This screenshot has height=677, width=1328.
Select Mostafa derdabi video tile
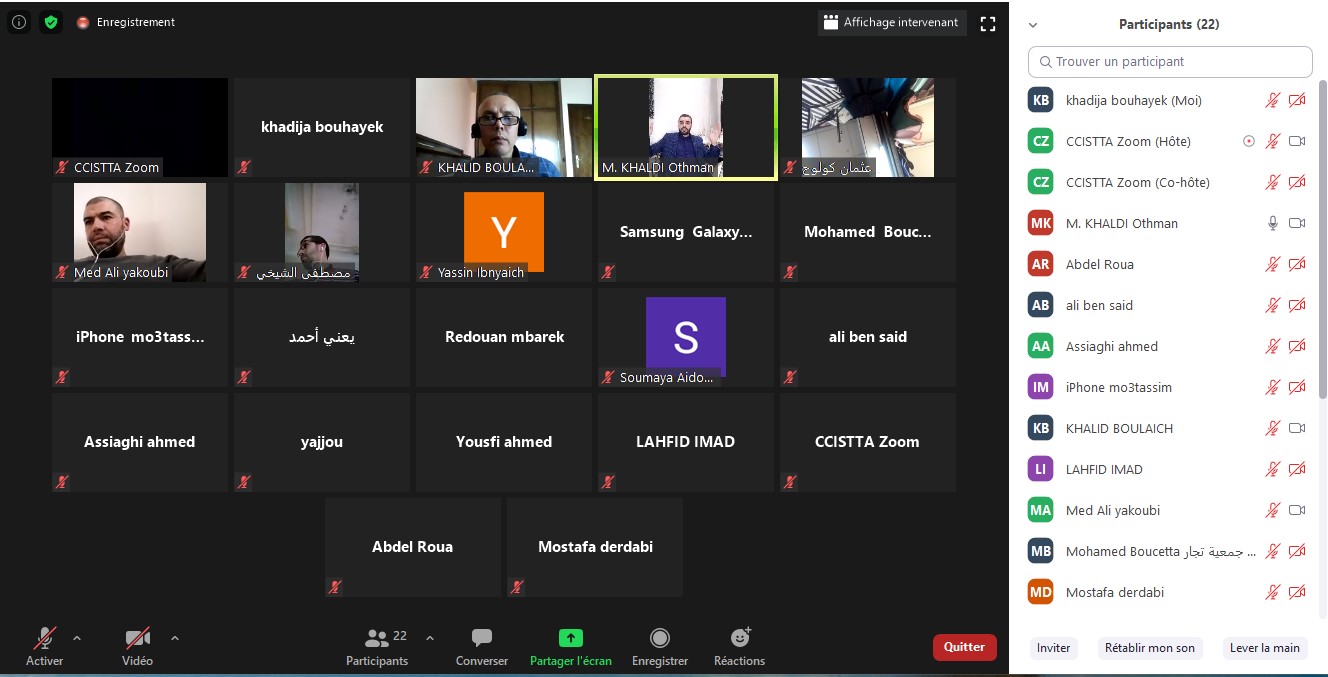click(595, 547)
